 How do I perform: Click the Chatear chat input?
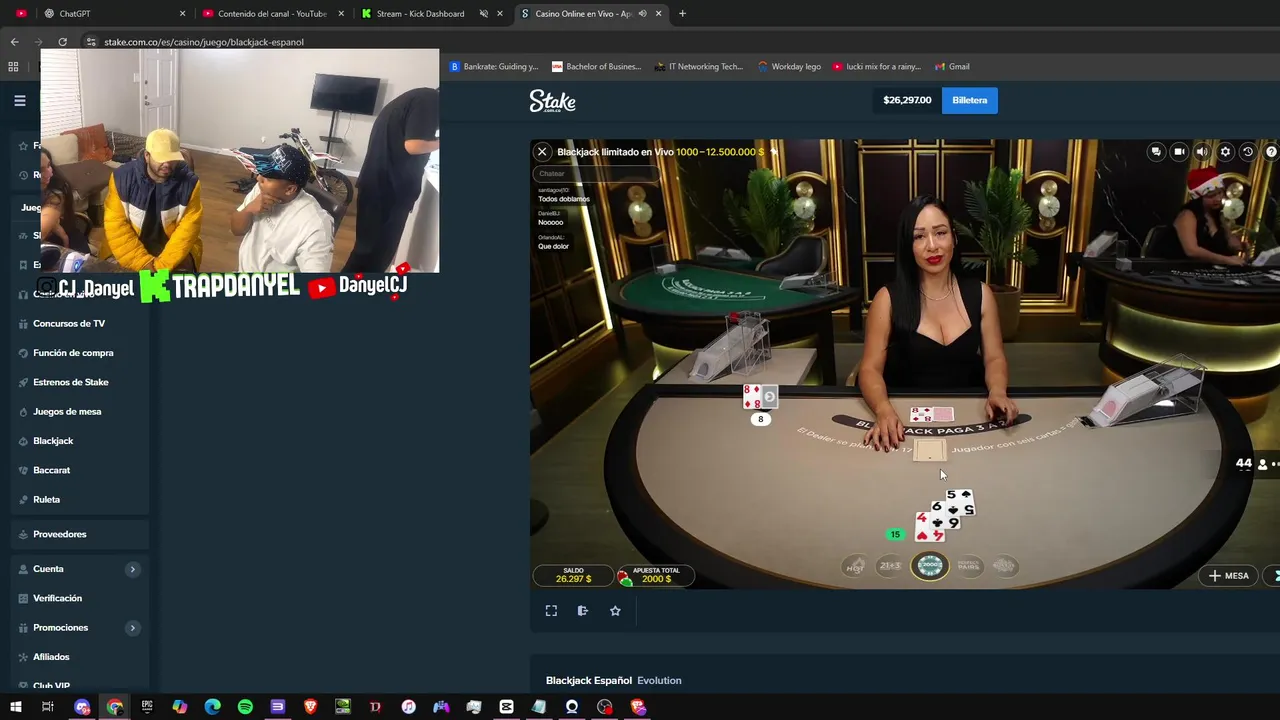[596, 174]
